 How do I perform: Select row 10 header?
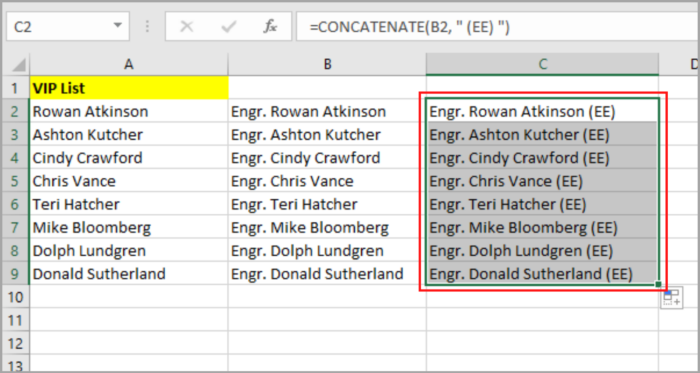pyautogui.click(x=15, y=297)
